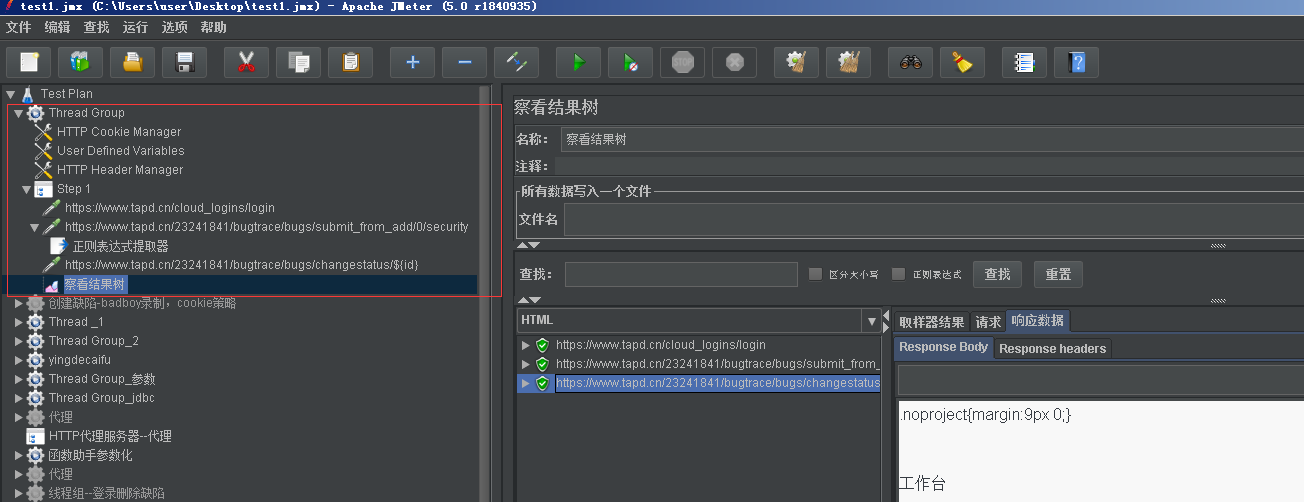1304x502 pixels.
Task: Open the Templates toolbar icon
Action: (81, 62)
